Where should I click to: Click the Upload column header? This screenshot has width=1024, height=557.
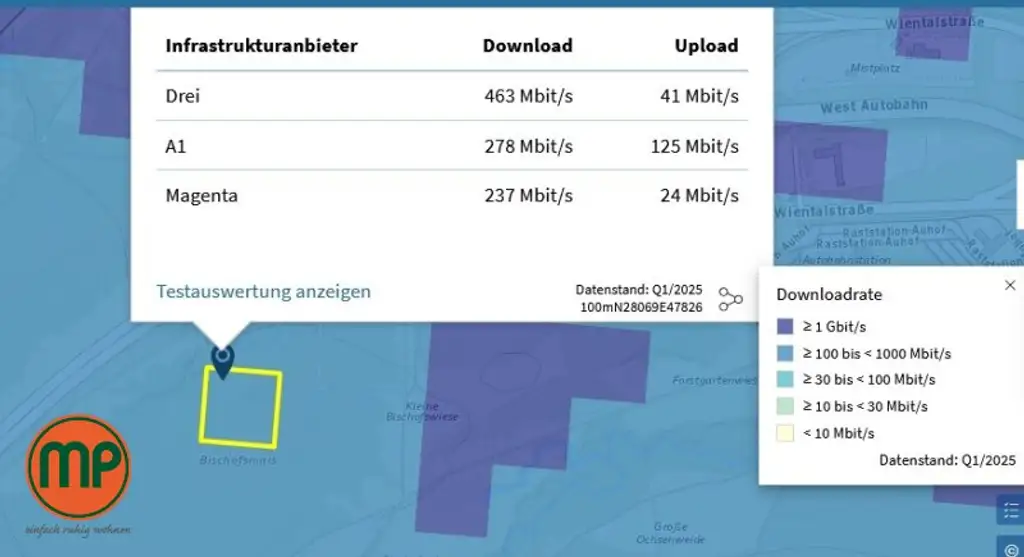pos(706,45)
